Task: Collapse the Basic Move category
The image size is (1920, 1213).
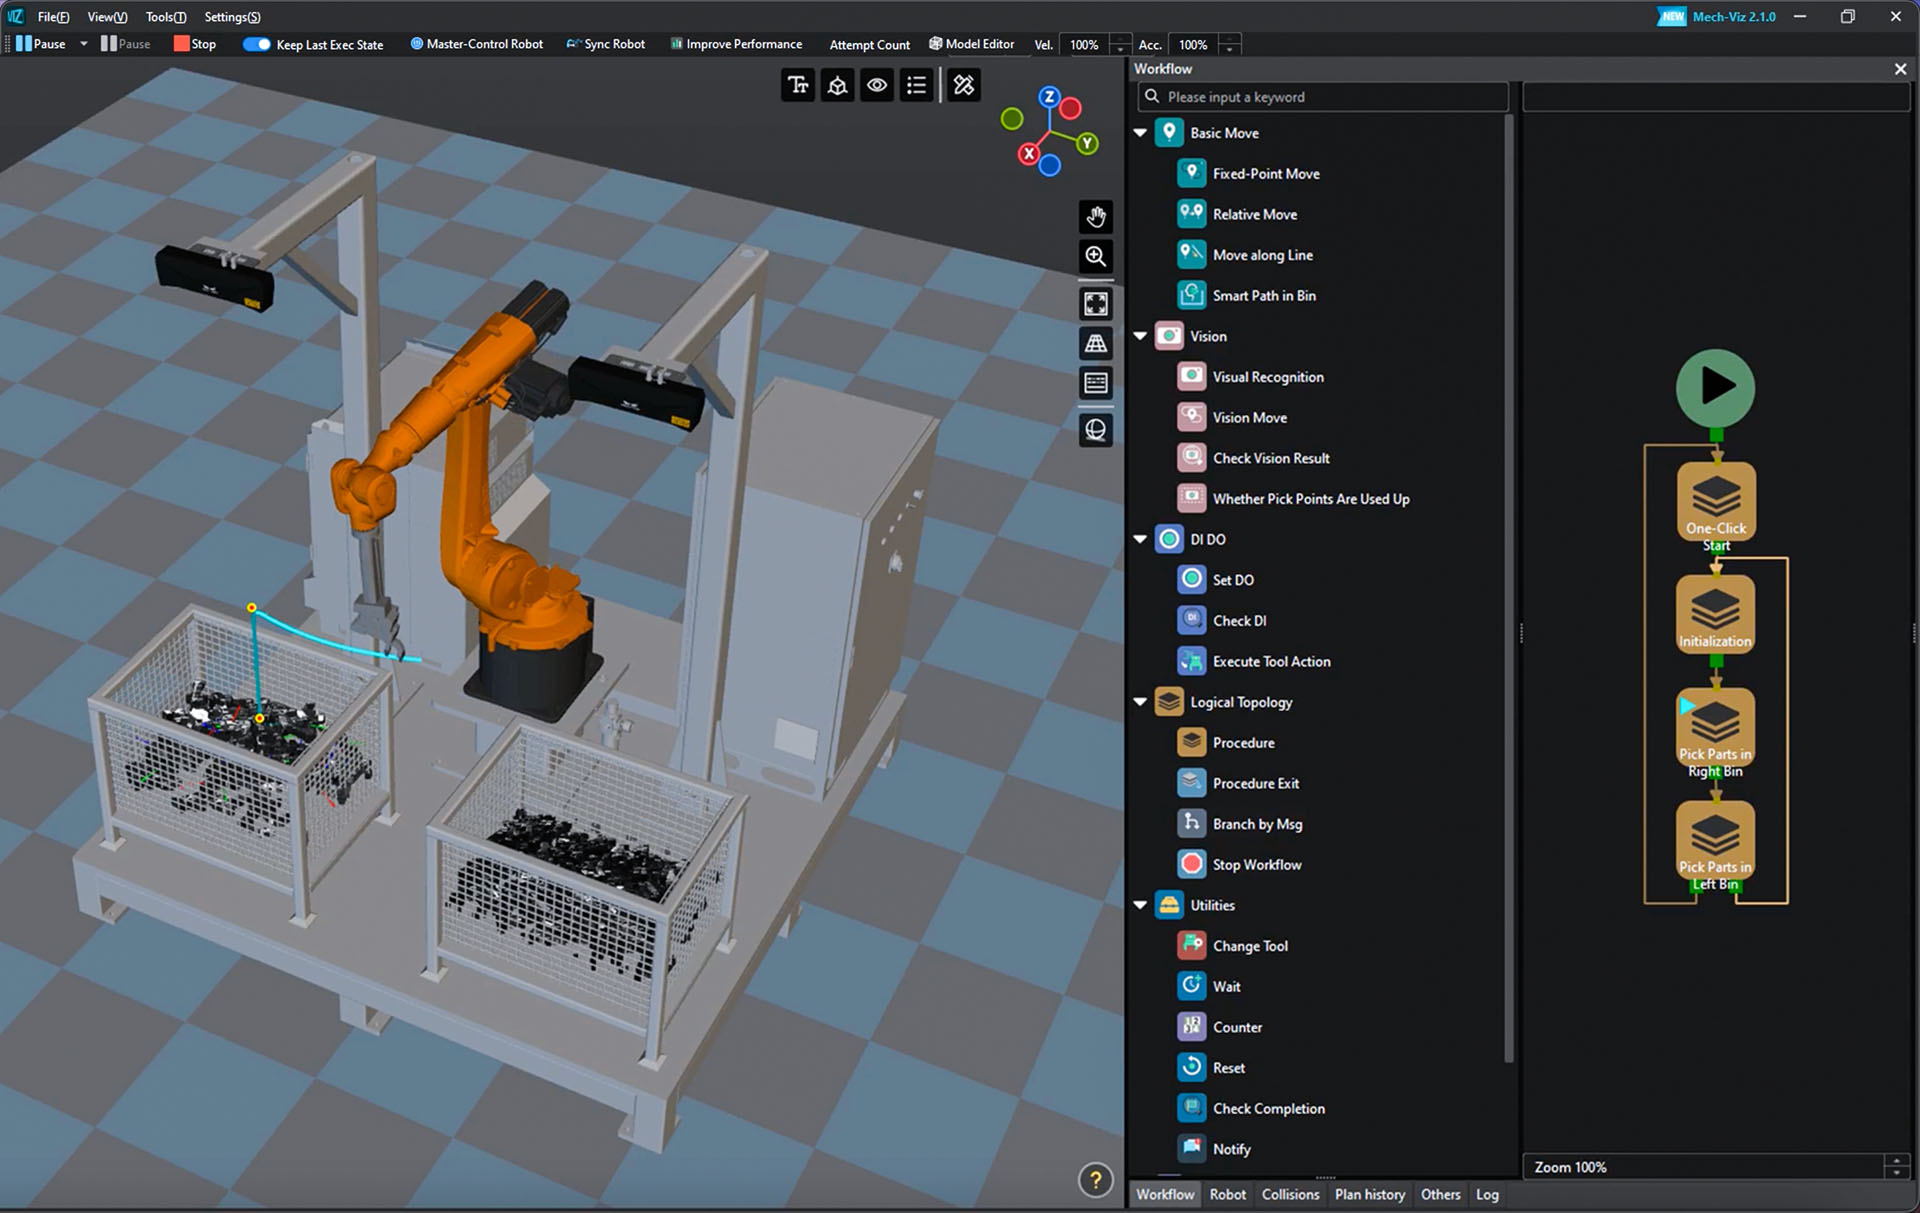Action: click(1140, 132)
